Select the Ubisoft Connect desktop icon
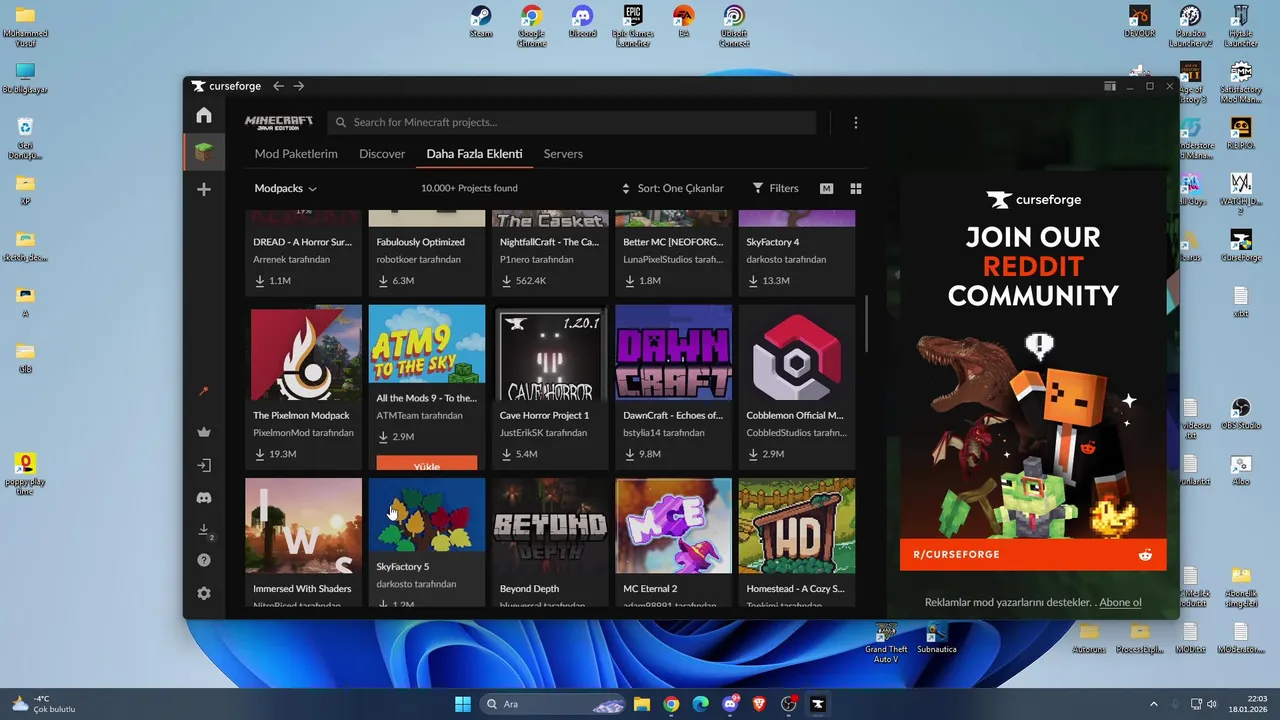The image size is (1280, 720). pyautogui.click(x=734, y=25)
